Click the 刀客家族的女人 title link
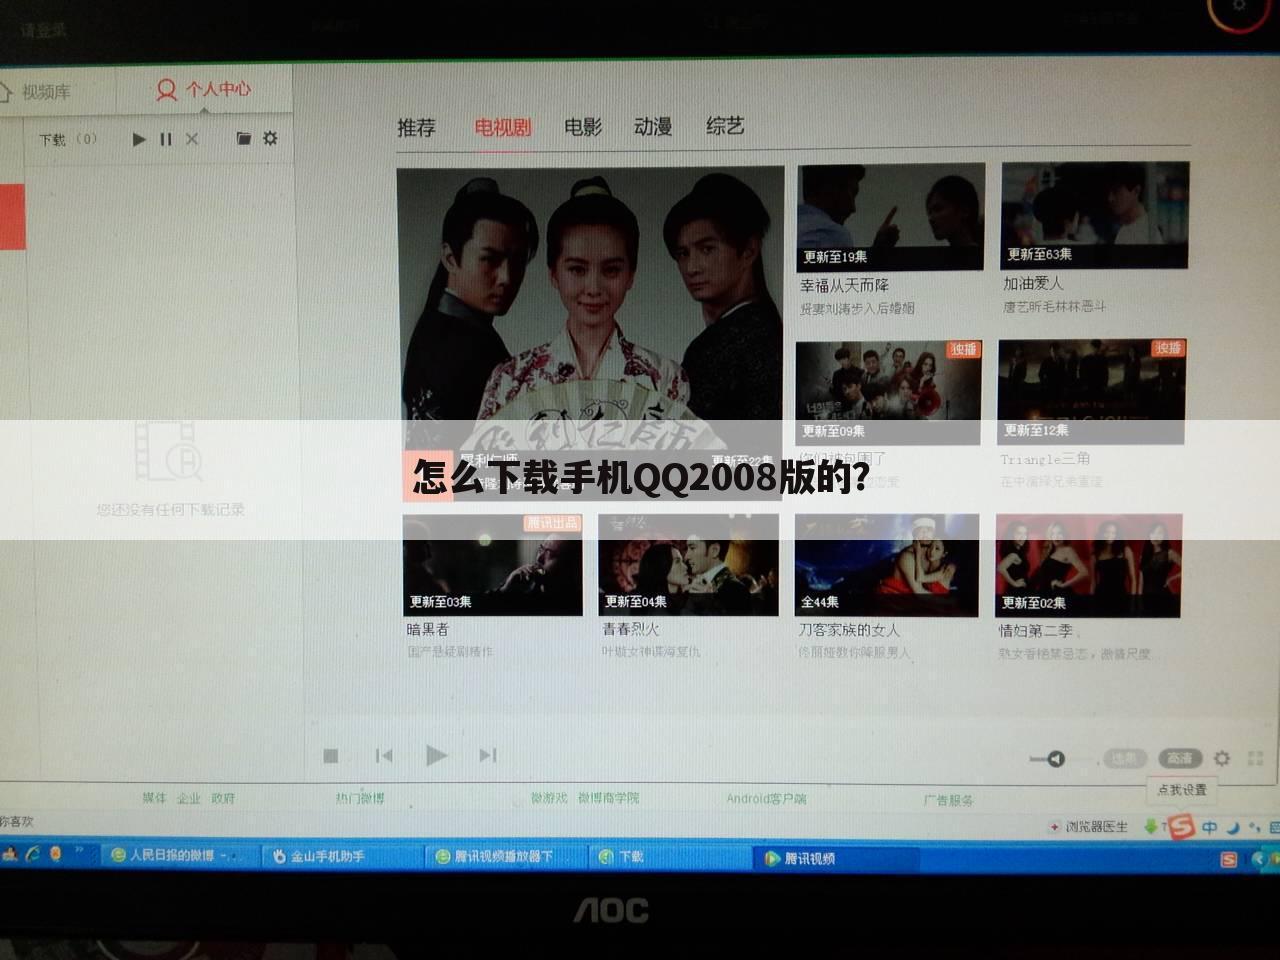This screenshot has height=960, width=1280. click(849, 630)
